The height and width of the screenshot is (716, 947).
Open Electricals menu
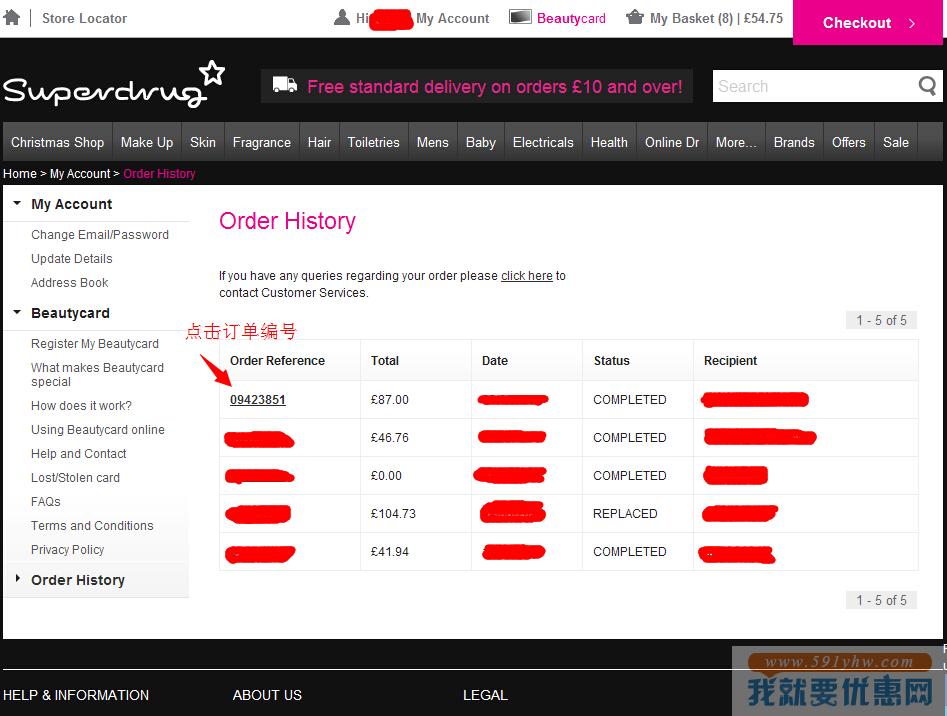point(543,142)
